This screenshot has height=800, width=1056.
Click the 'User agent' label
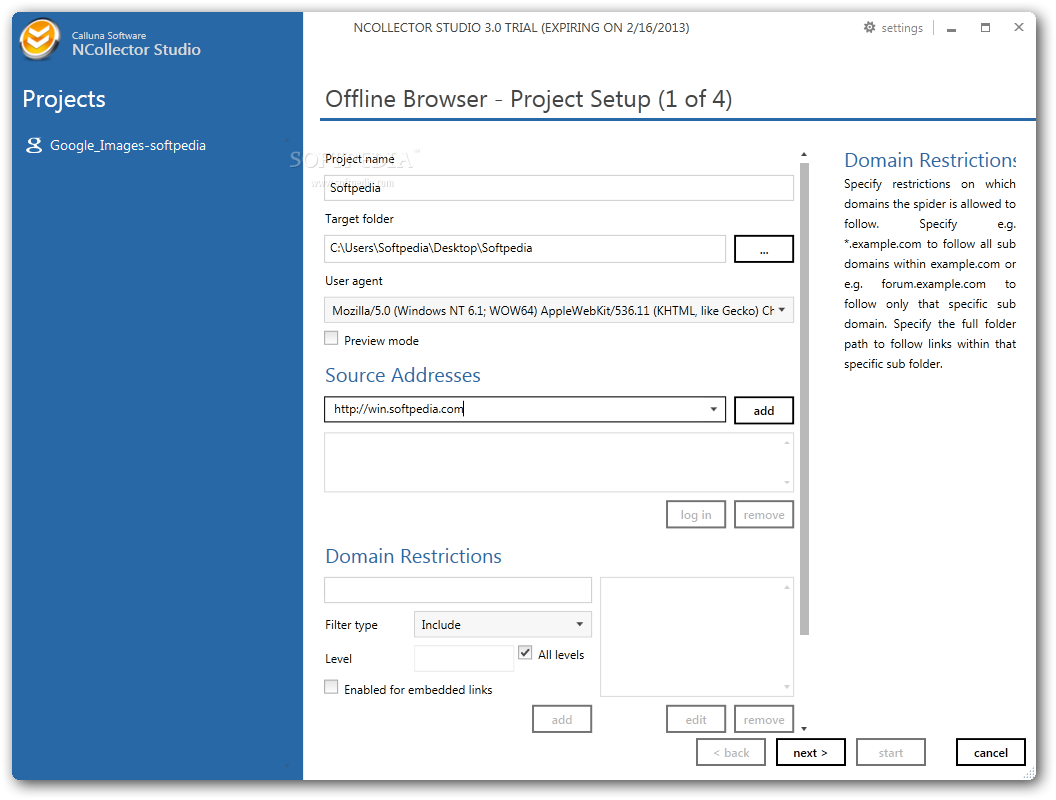[354, 281]
